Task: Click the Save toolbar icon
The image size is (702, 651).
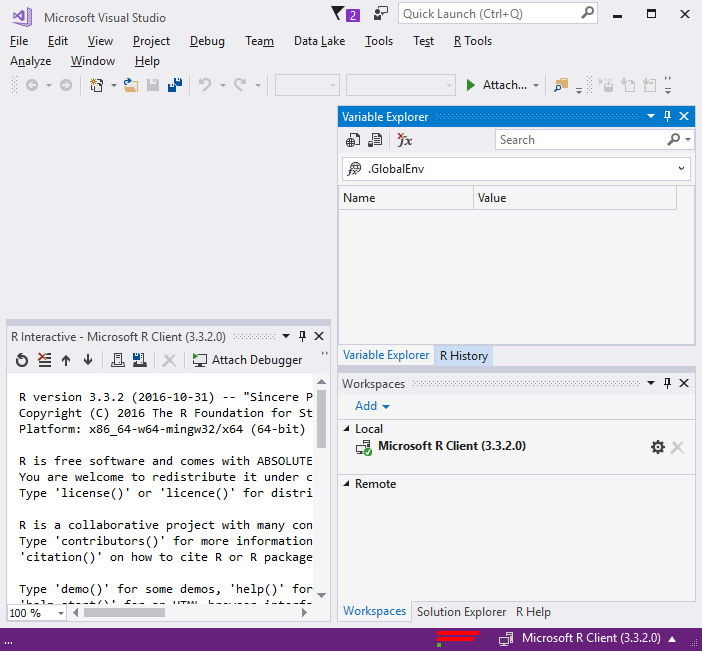Action: [x=153, y=85]
